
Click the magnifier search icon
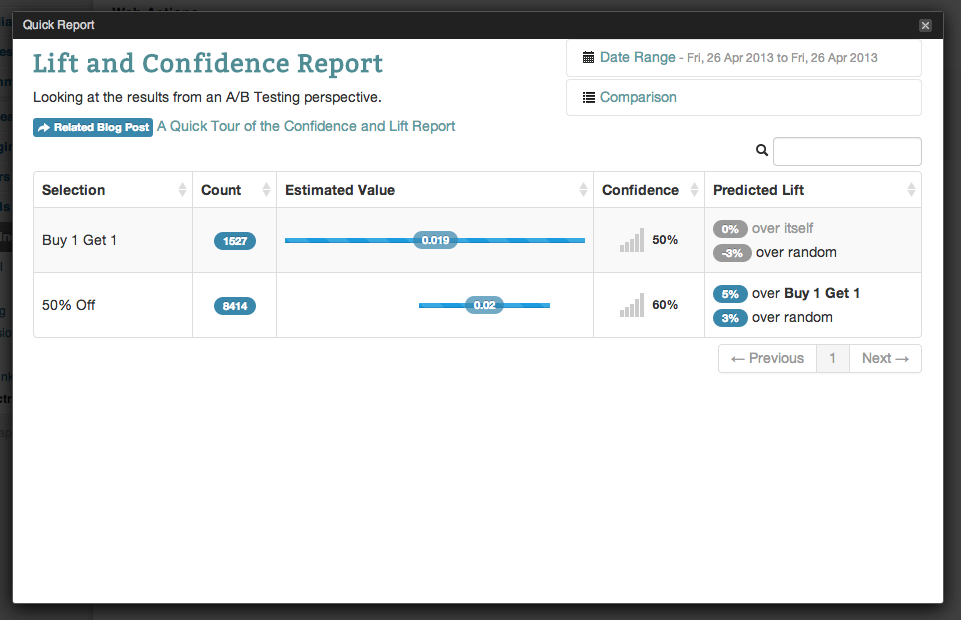point(762,151)
